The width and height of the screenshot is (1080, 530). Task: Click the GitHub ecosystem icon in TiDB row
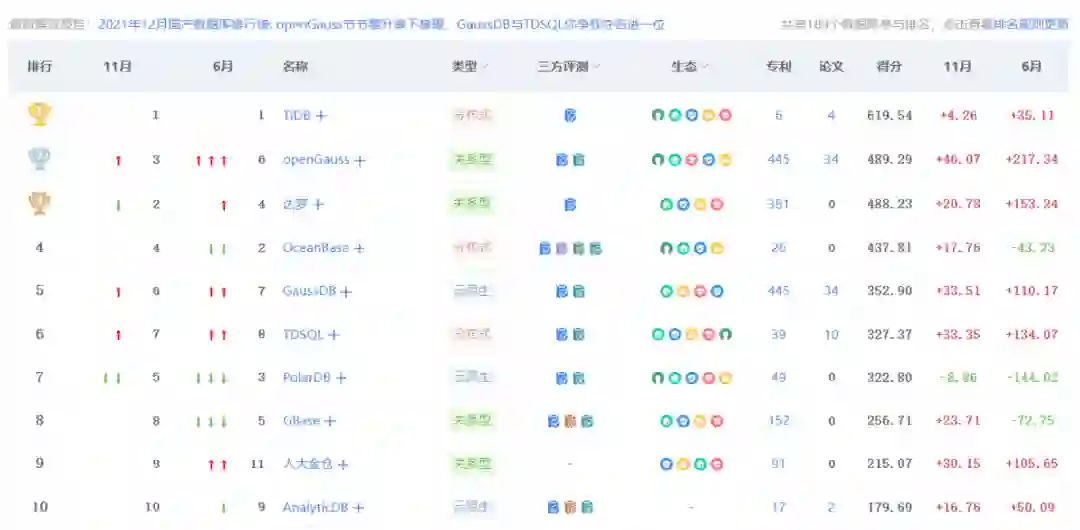coord(658,116)
